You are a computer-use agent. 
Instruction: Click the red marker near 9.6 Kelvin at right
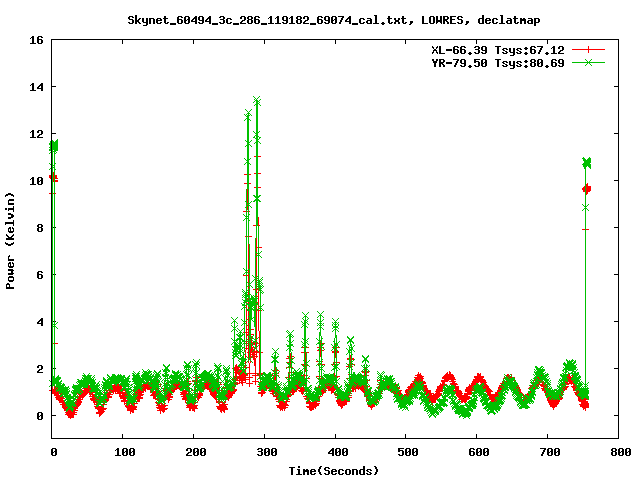pos(587,189)
